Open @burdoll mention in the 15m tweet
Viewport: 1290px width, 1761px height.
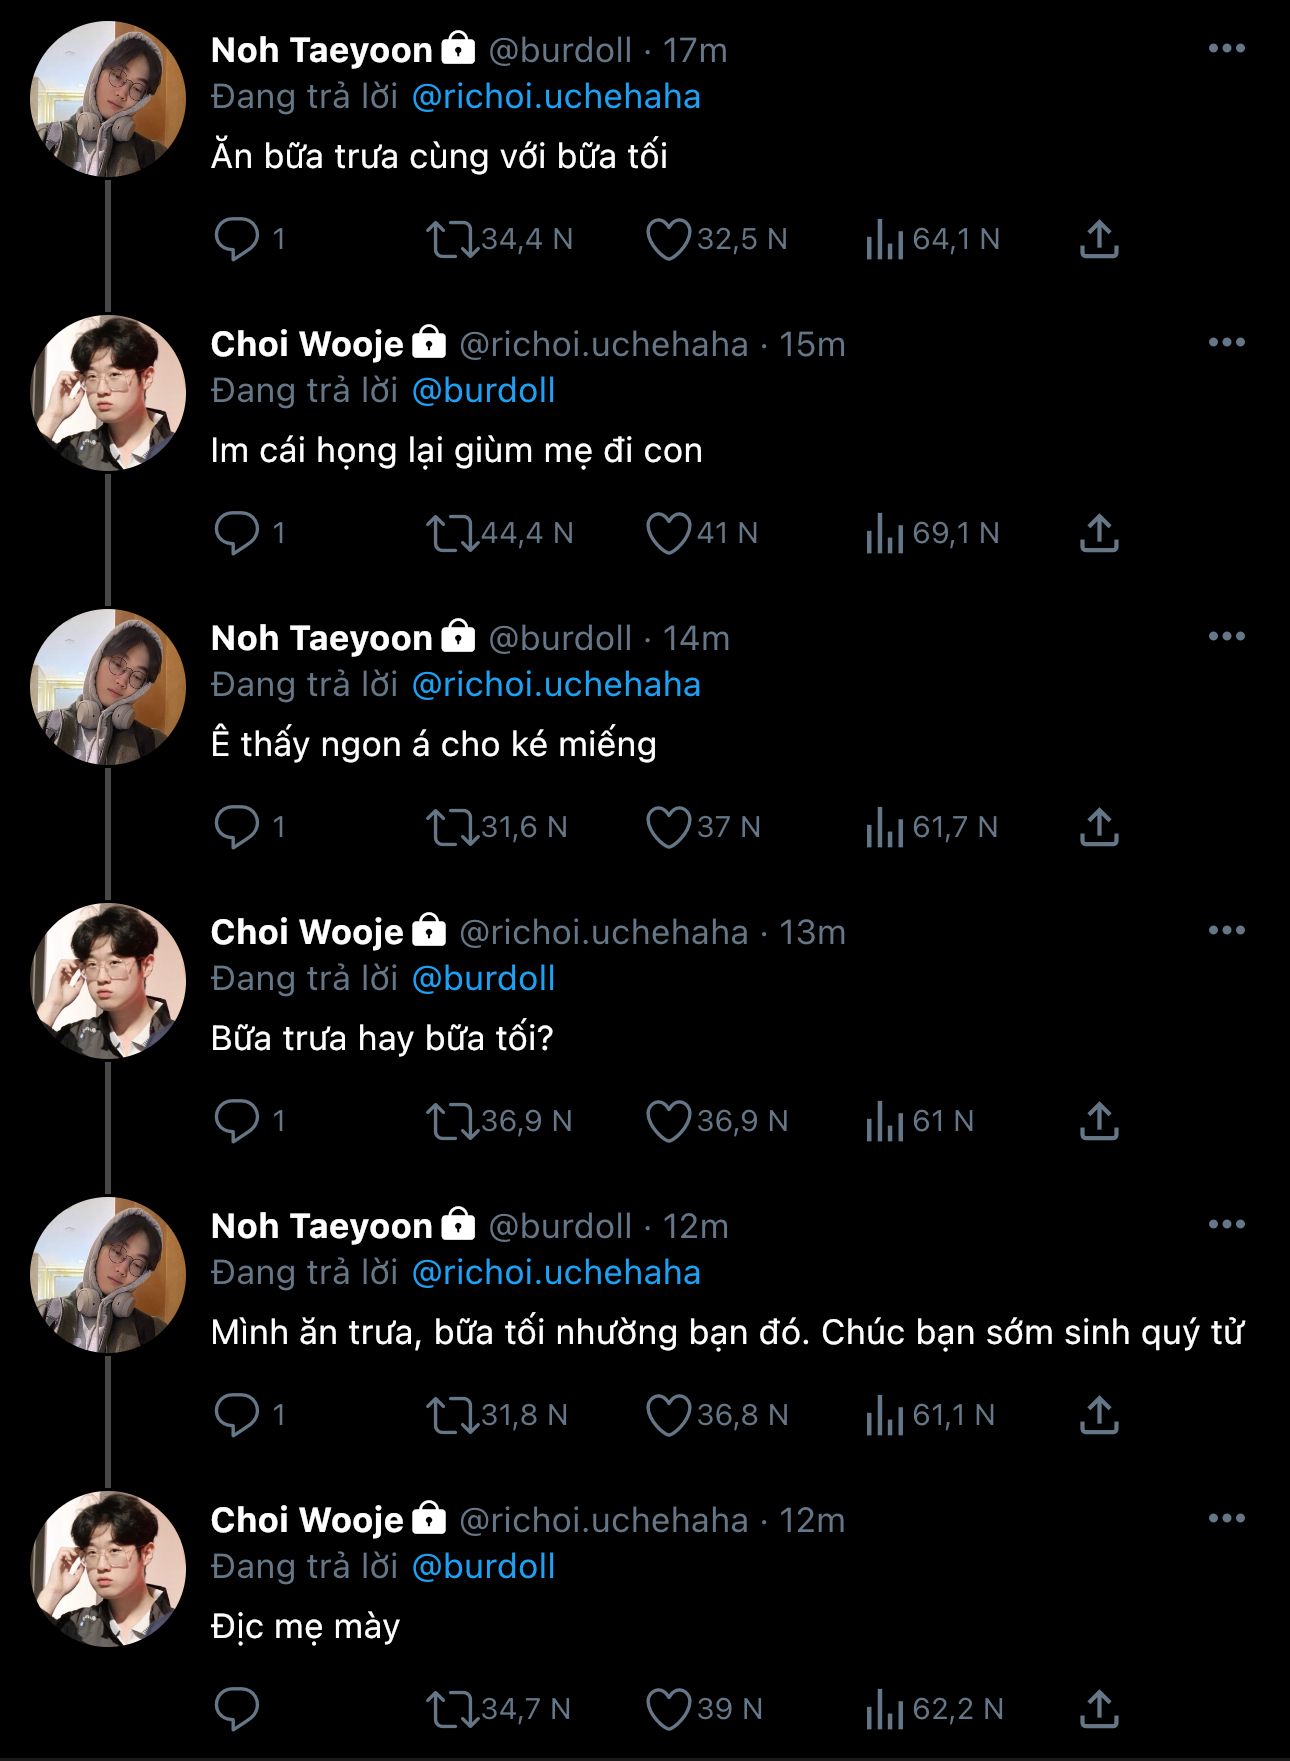click(483, 391)
